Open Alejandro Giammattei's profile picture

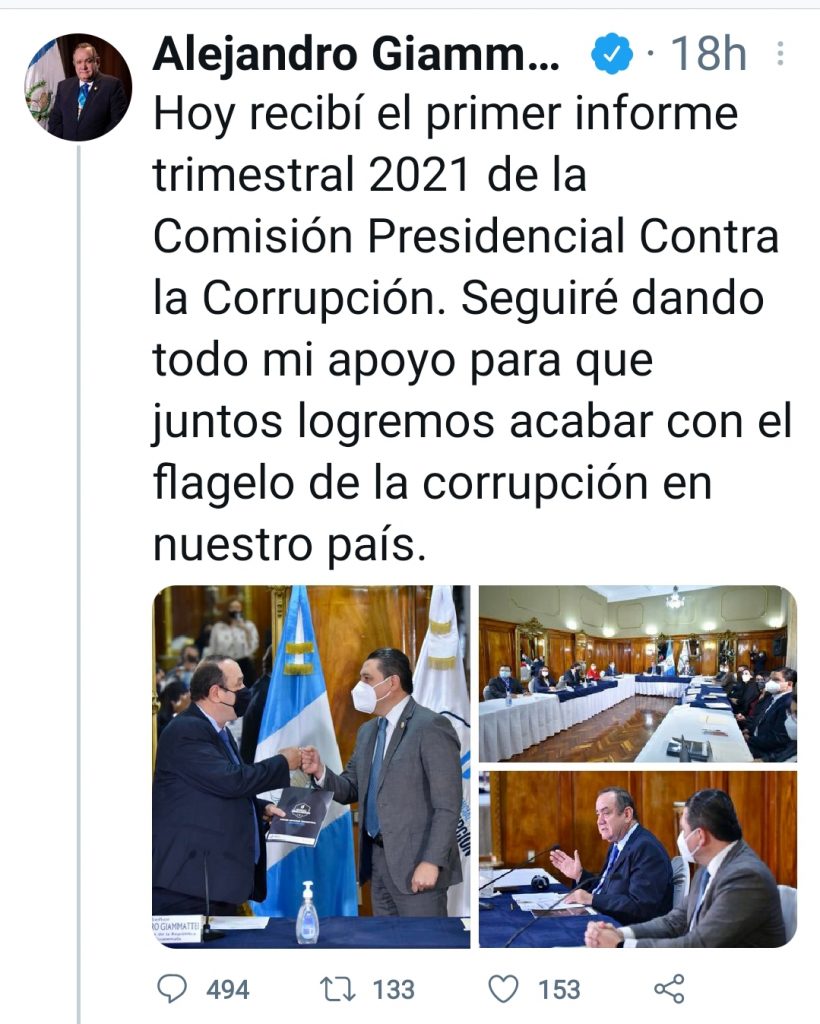[78, 88]
